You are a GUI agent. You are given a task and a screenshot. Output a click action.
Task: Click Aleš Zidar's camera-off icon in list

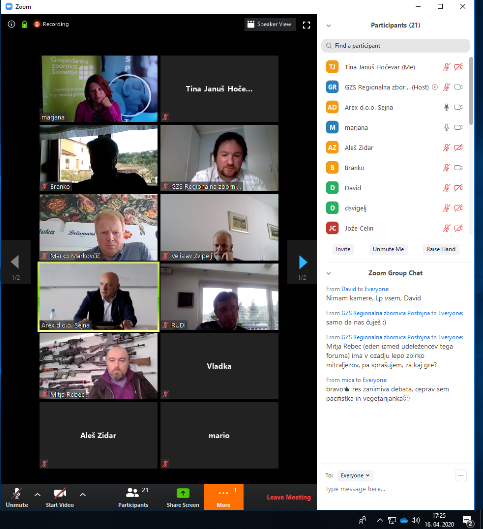coord(458,147)
